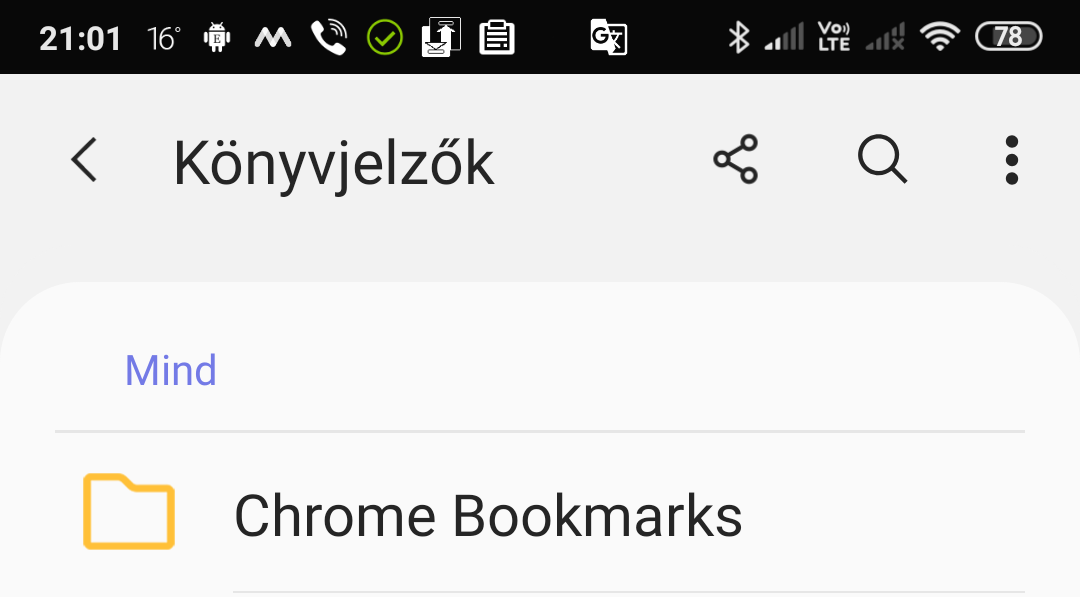Open the three-dot more options menu
Screen dimensions: 1080x597
click(x=1012, y=160)
